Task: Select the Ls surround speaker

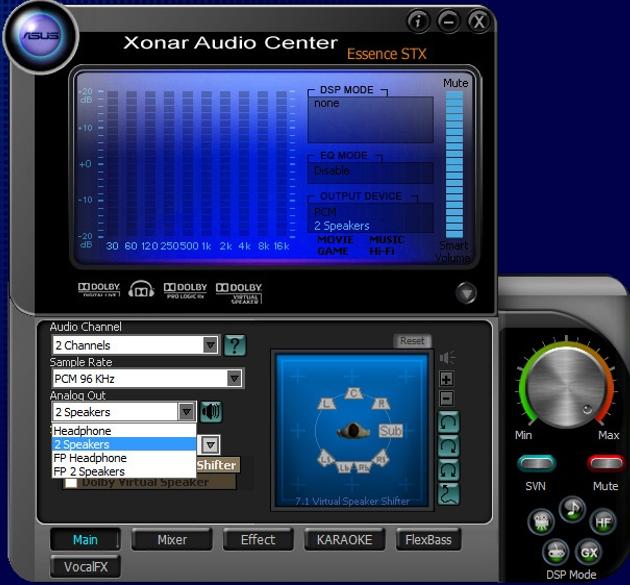Action: pos(325,458)
